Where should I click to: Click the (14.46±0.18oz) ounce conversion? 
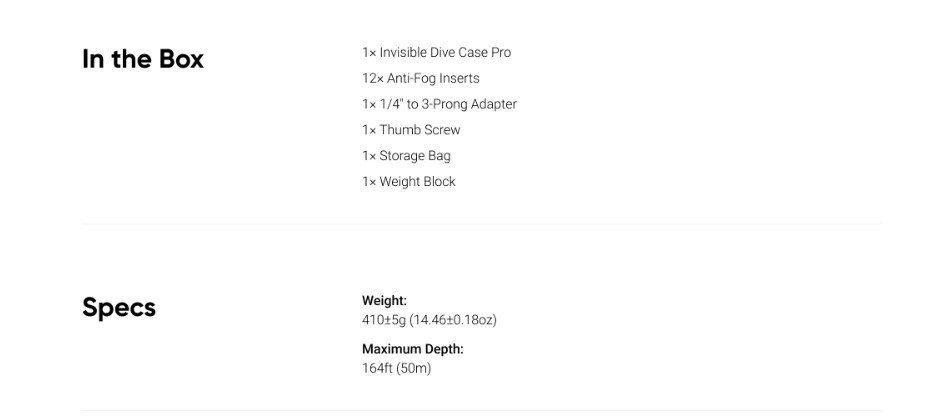(x=453, y=320)
